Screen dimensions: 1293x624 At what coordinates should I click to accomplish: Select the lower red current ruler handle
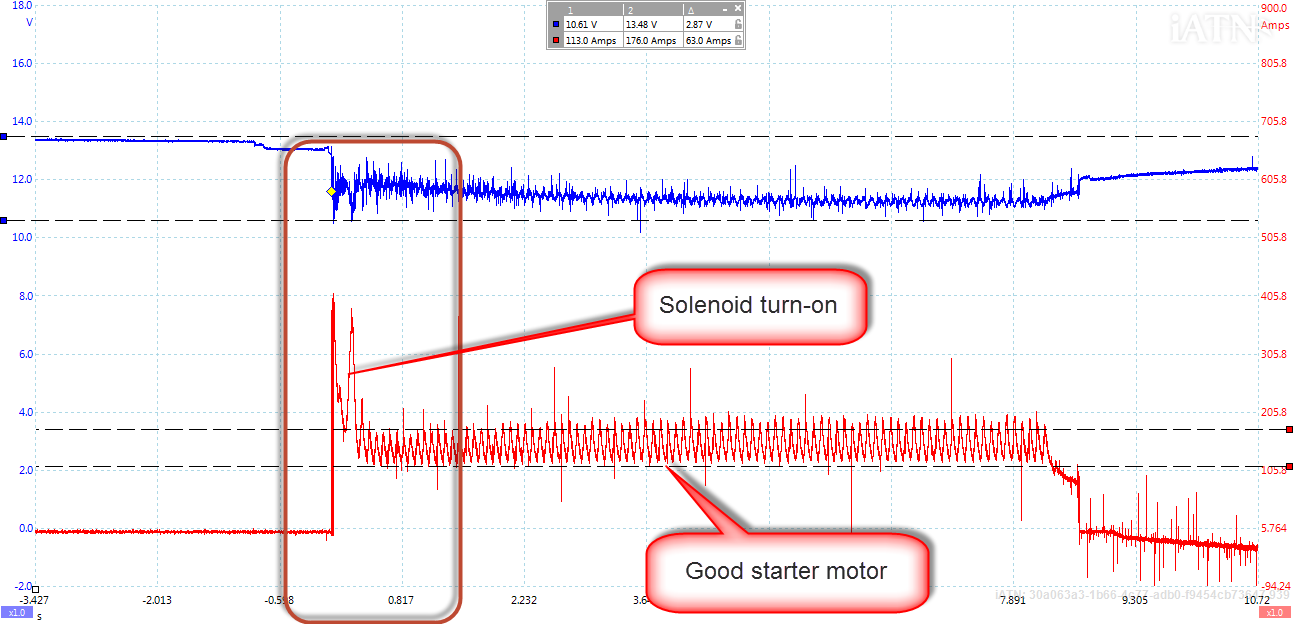(1289, 466)
